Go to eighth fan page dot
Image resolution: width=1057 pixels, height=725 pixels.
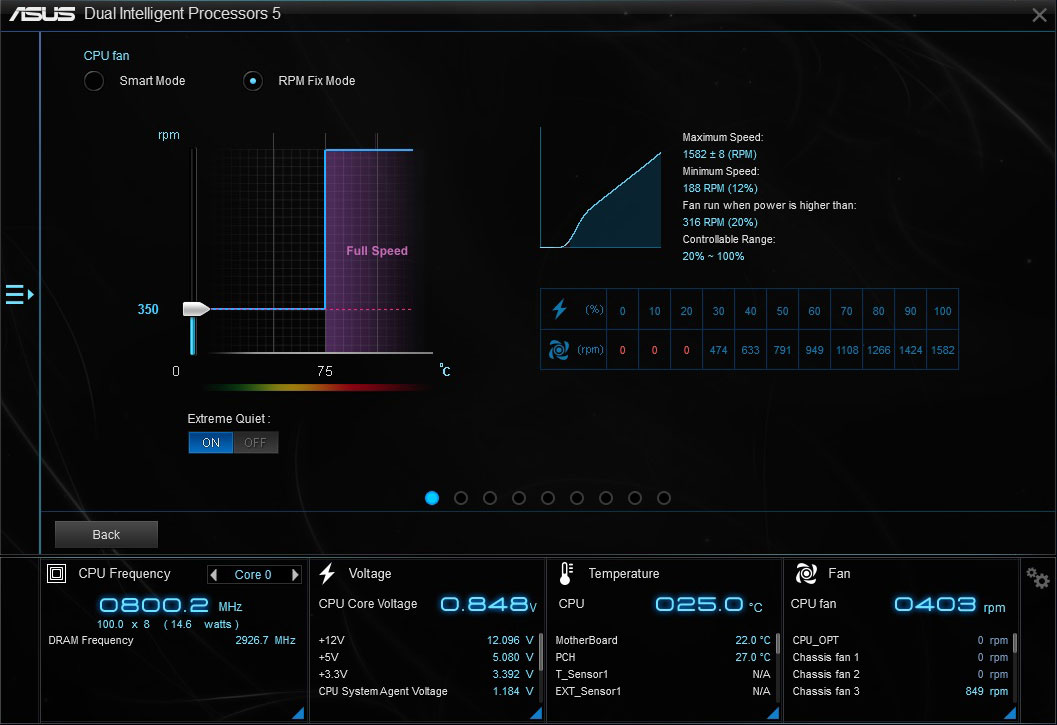(x=635, y=498)
